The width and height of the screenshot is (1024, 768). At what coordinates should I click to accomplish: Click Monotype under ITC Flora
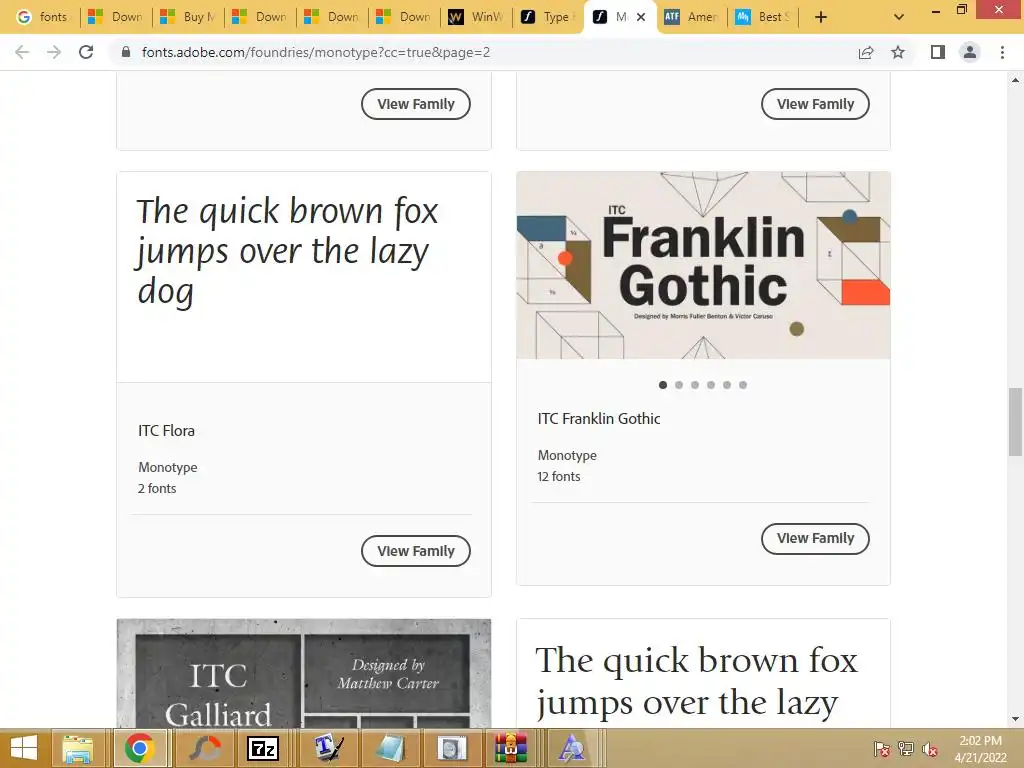(168, 468)
